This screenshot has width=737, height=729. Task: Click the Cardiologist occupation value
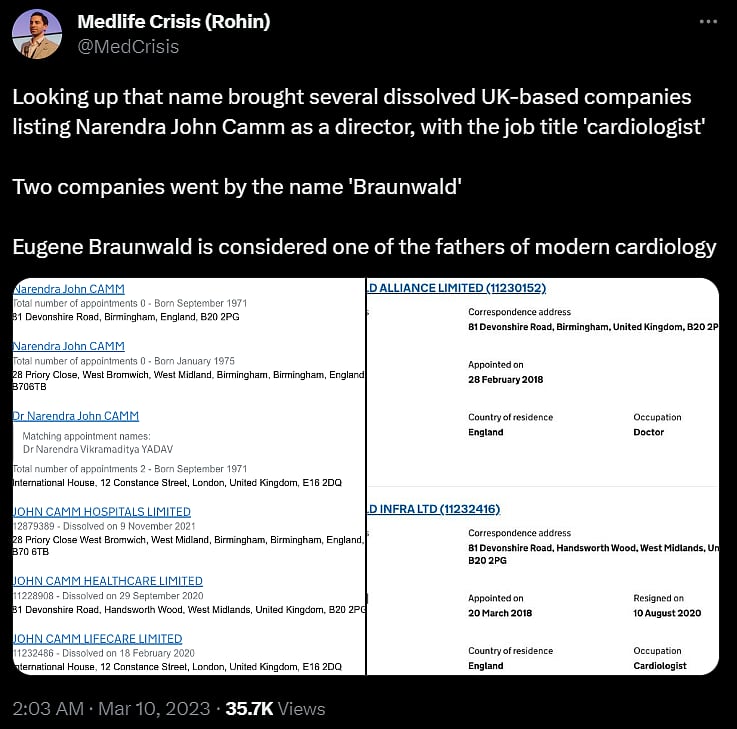click(x=660, y=665)
